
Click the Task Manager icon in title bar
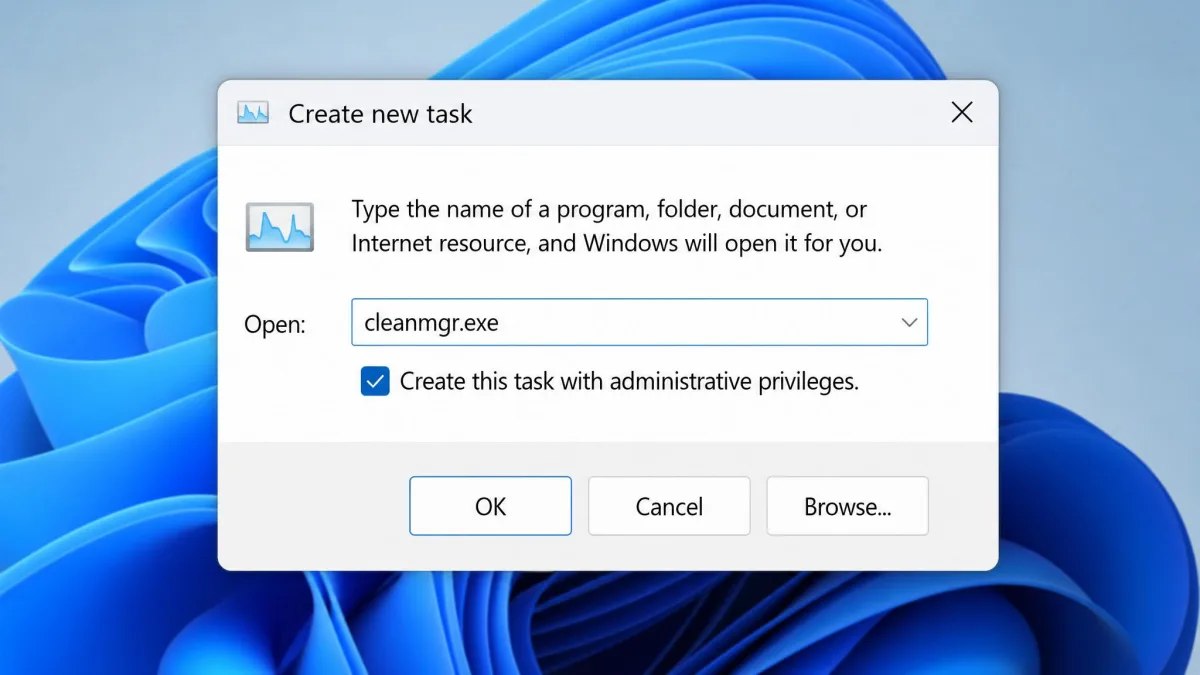click(x=253, y=113)
